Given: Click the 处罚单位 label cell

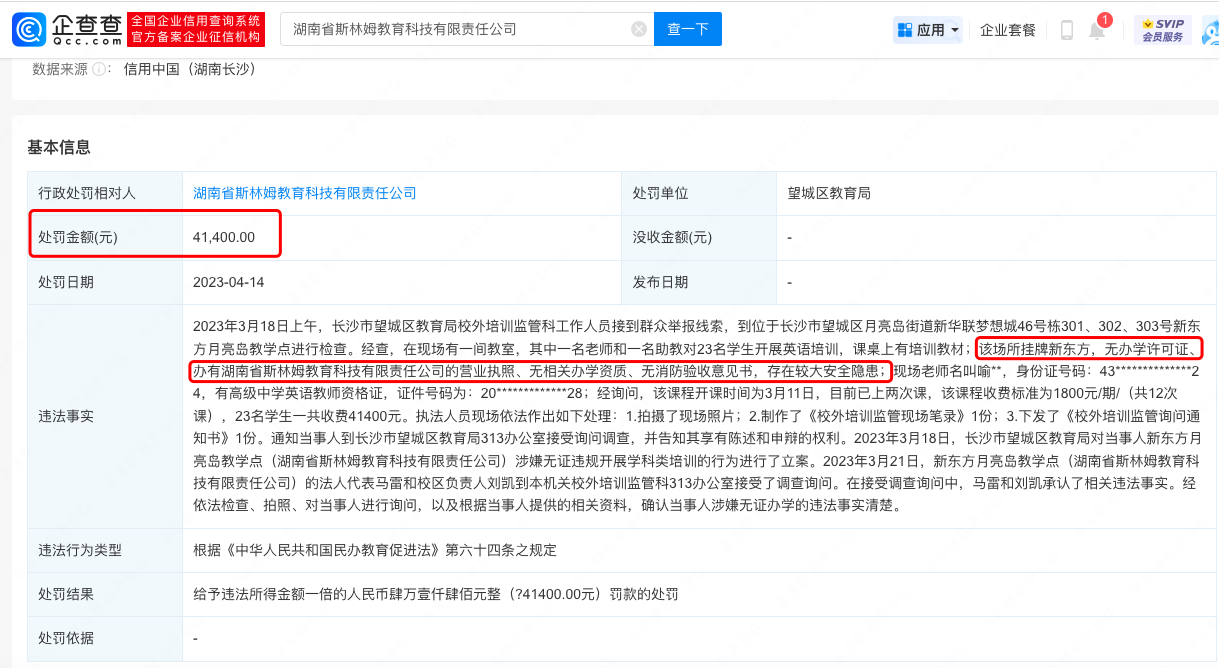Looking at the screenshot, I should tap(699, 194).
